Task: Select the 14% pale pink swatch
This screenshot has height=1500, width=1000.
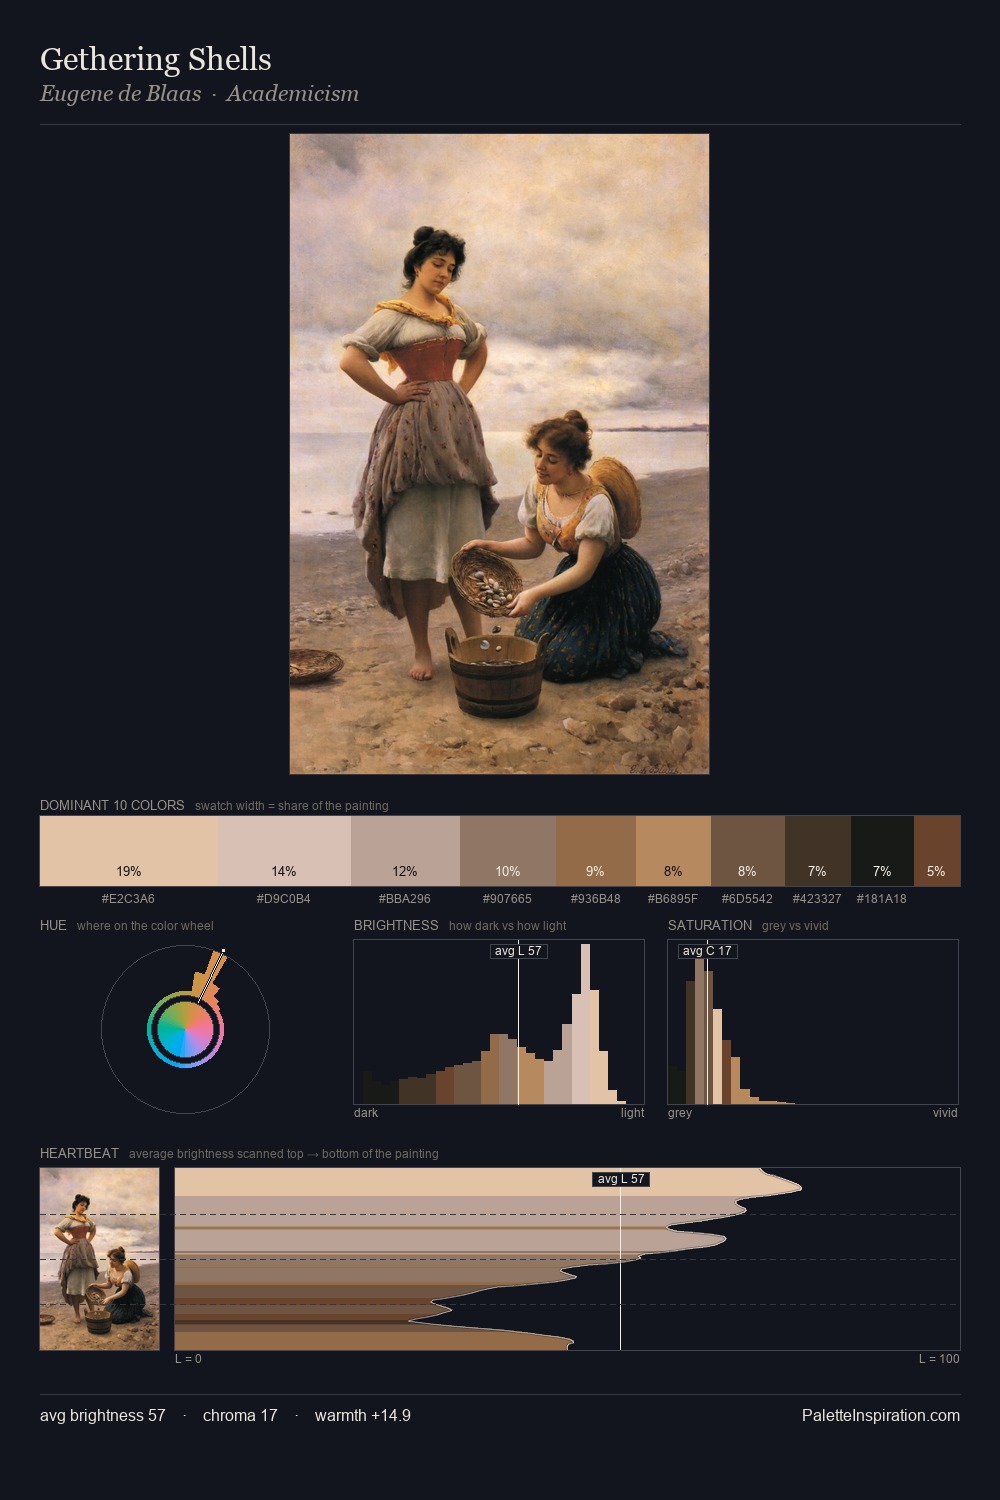Action: point(284,851)
